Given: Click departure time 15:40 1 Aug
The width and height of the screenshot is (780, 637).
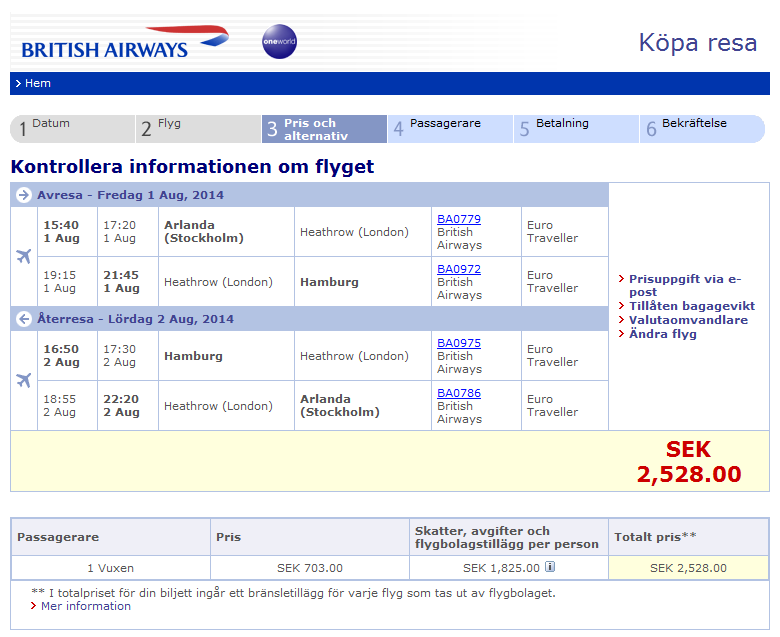Looking at the screenshot, I should point(61,232).
